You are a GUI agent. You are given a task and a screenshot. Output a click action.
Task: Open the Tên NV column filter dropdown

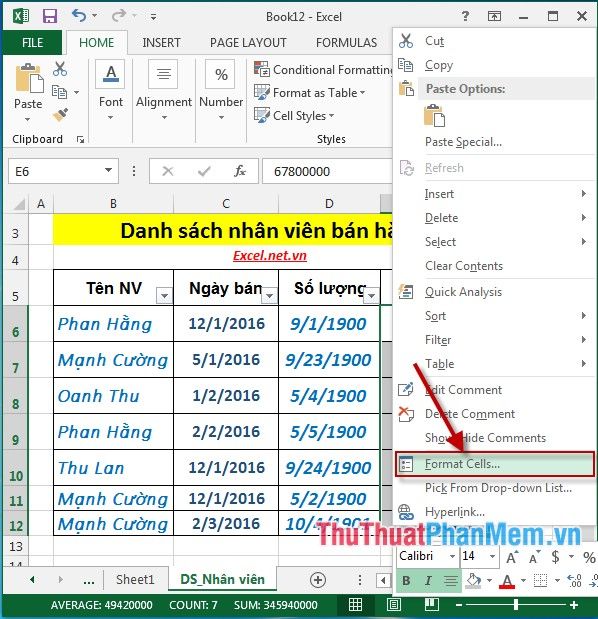(x=164, y=295)
